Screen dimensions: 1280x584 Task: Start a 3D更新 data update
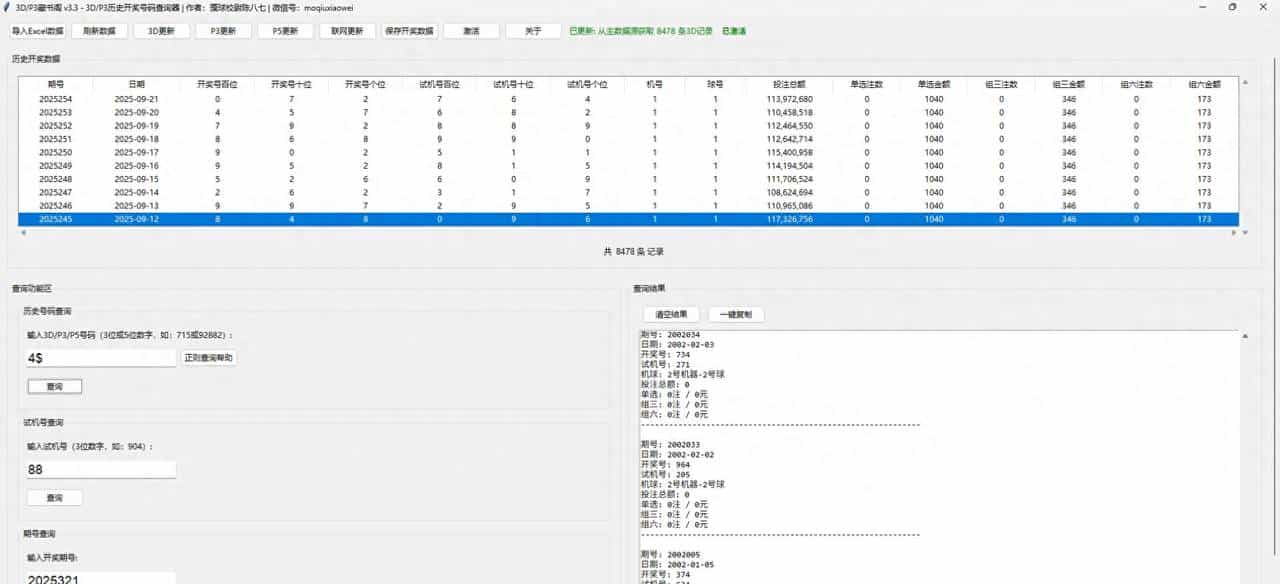point(159,30)
